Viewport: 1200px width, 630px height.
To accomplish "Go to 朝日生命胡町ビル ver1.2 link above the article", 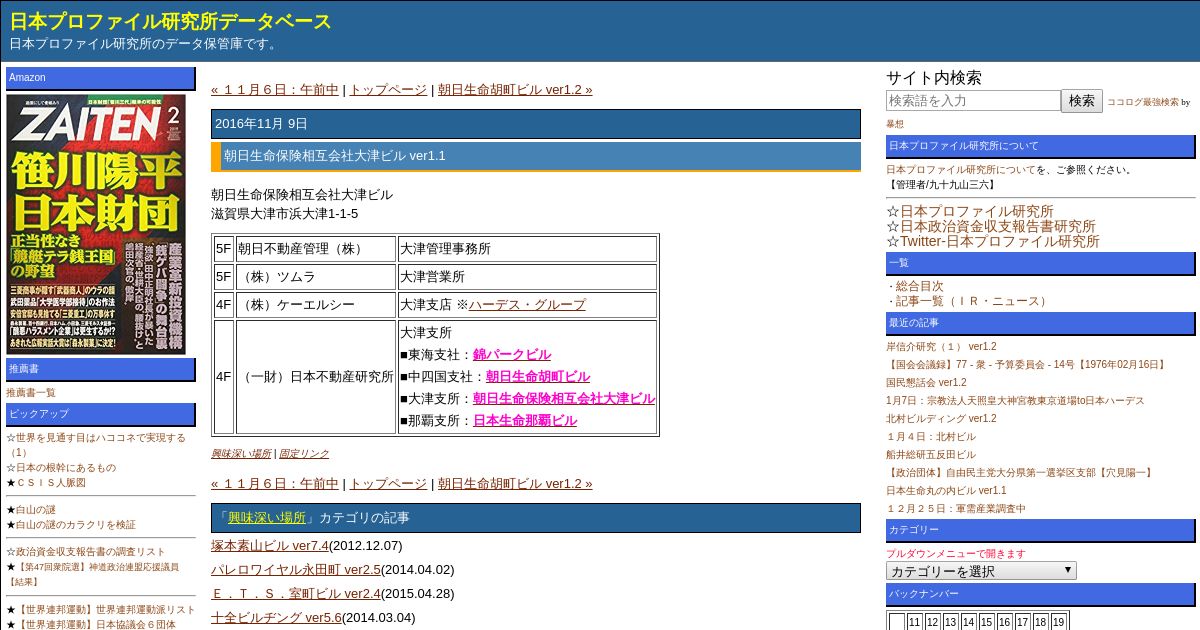I will (x=515, y=89).
